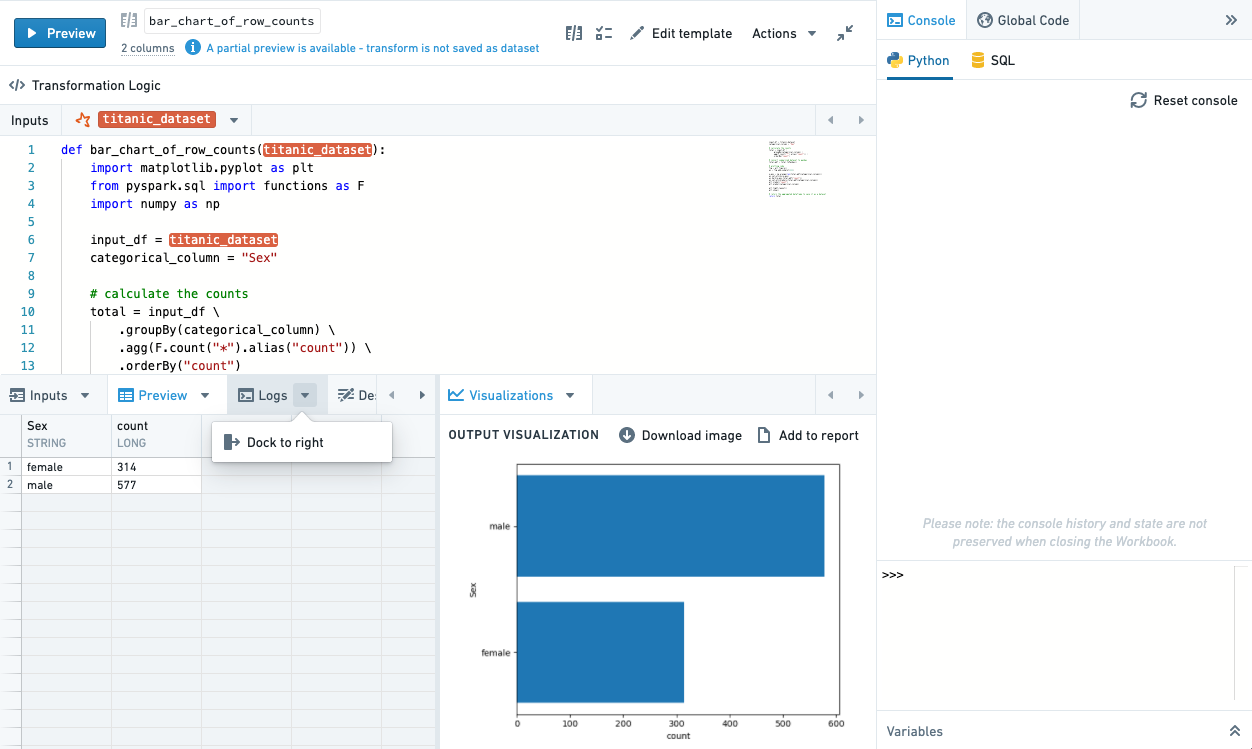Select the Logs tab
1252x749 pixels.
click(x=263, y=395)
